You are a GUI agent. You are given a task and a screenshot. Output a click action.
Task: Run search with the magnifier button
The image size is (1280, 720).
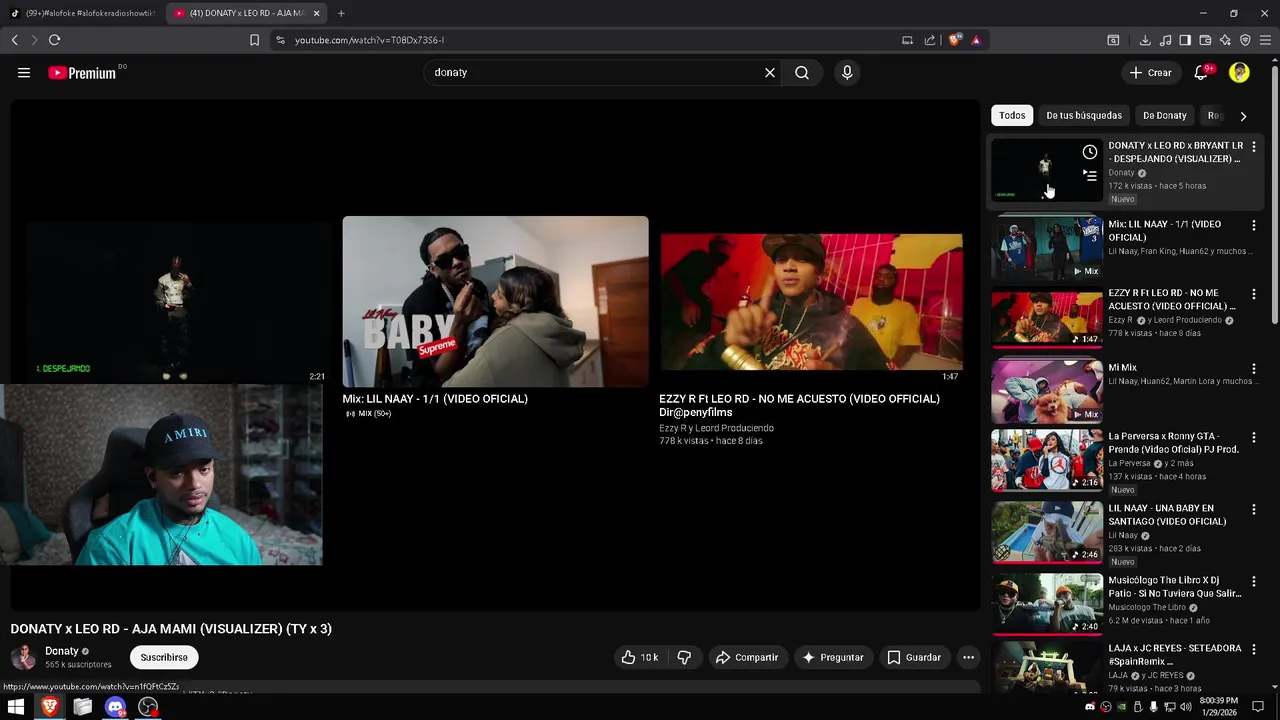(x=802, y=72)
